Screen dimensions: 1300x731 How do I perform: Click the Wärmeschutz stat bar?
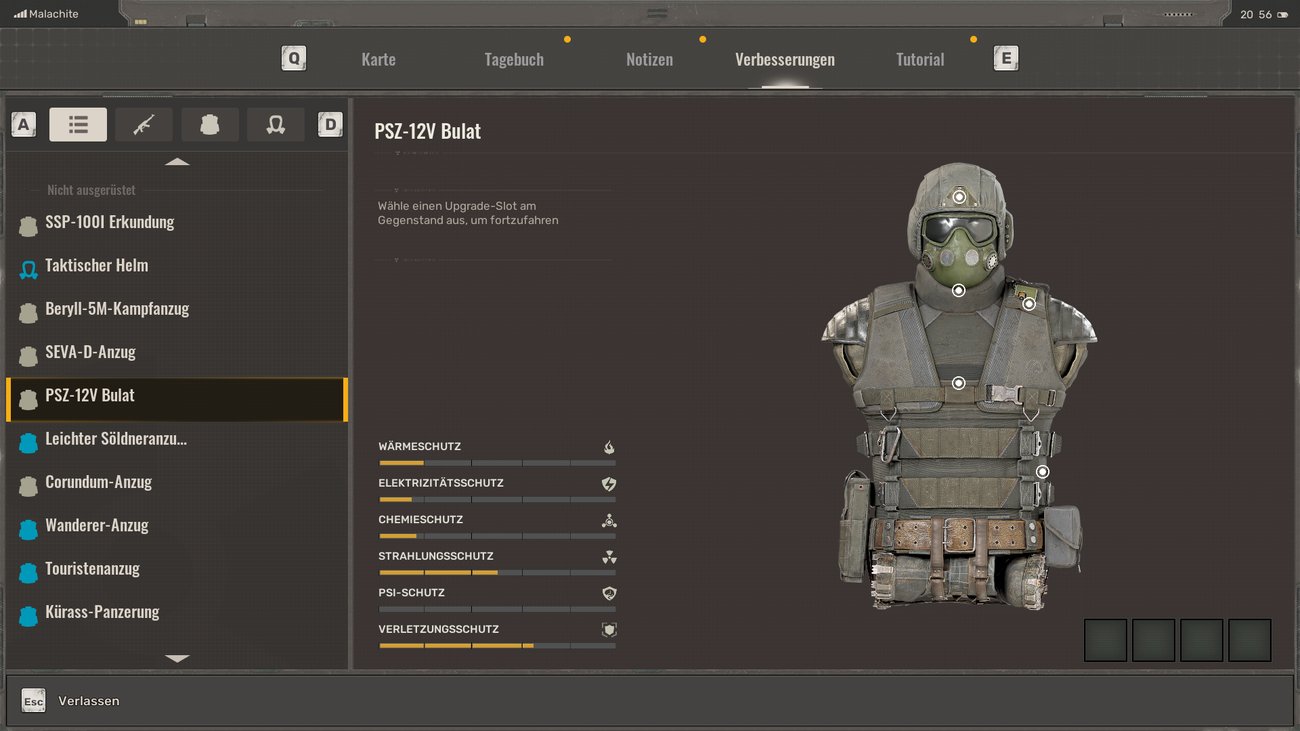coord(497,463)
